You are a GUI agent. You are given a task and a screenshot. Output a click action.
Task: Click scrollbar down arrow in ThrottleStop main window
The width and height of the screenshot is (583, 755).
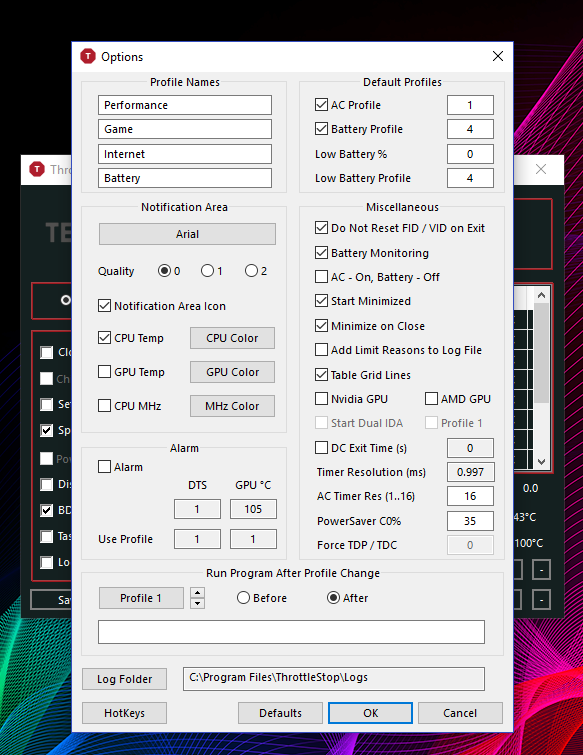(542, 462)
